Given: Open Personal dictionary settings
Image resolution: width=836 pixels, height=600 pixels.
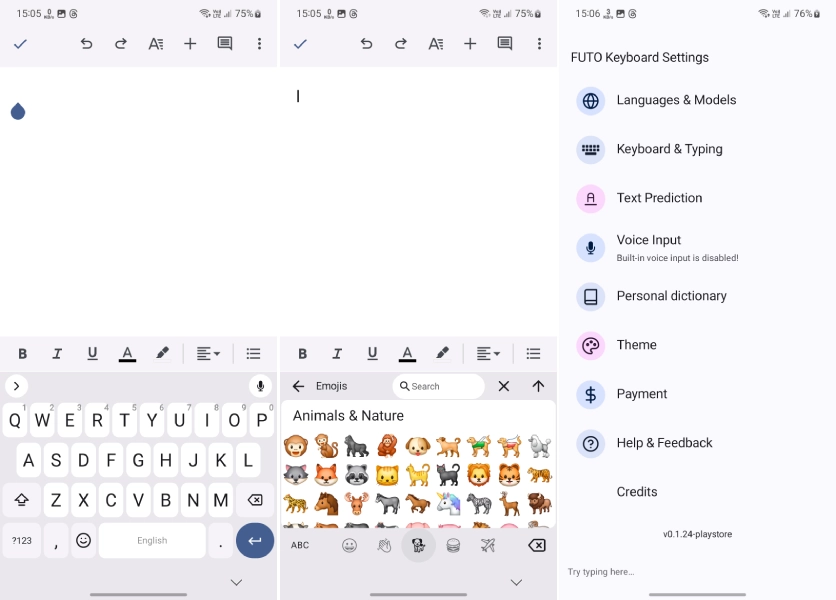Looking at the screenshot, I should pos(697,297).
